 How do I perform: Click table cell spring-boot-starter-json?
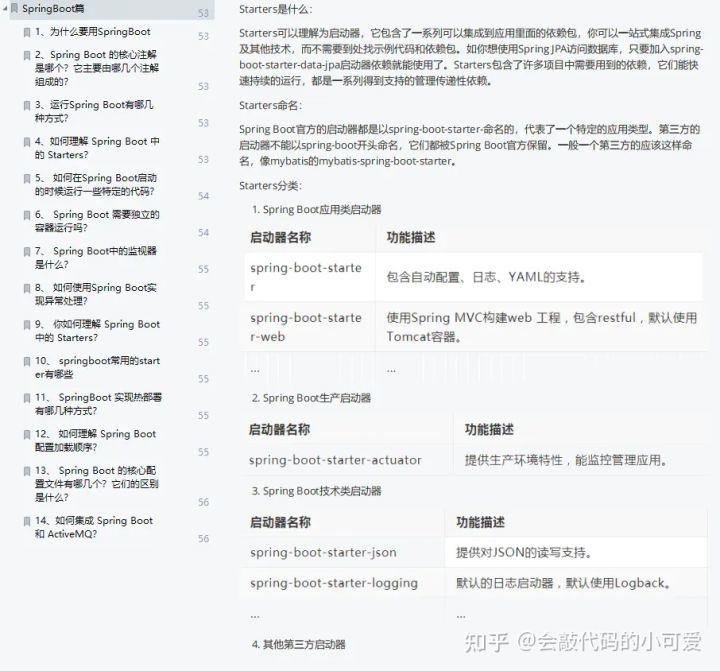323,553
